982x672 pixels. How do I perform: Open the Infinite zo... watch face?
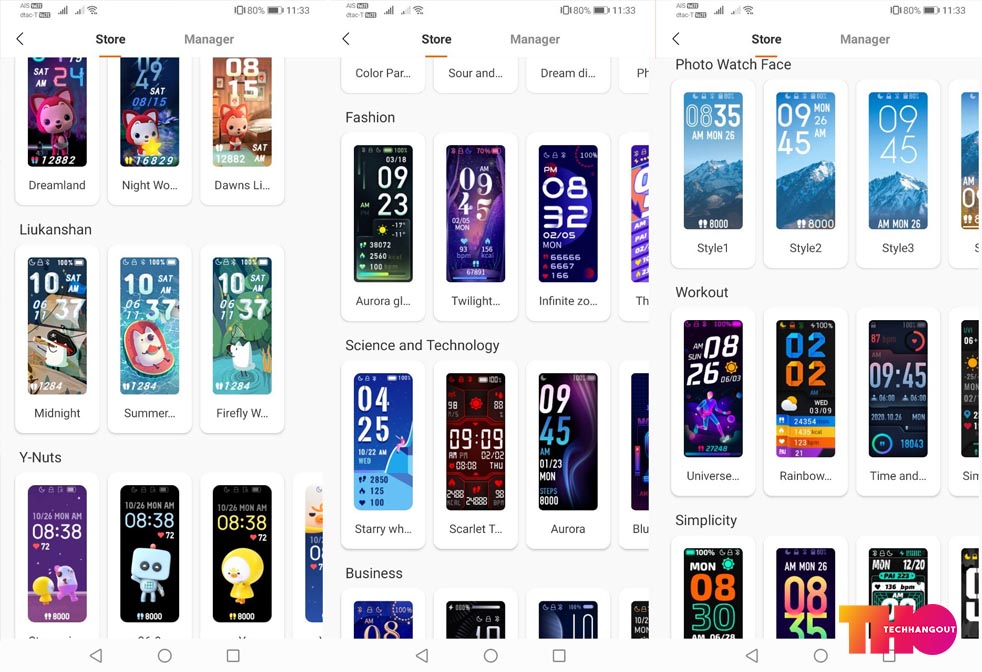pos(569,227)
